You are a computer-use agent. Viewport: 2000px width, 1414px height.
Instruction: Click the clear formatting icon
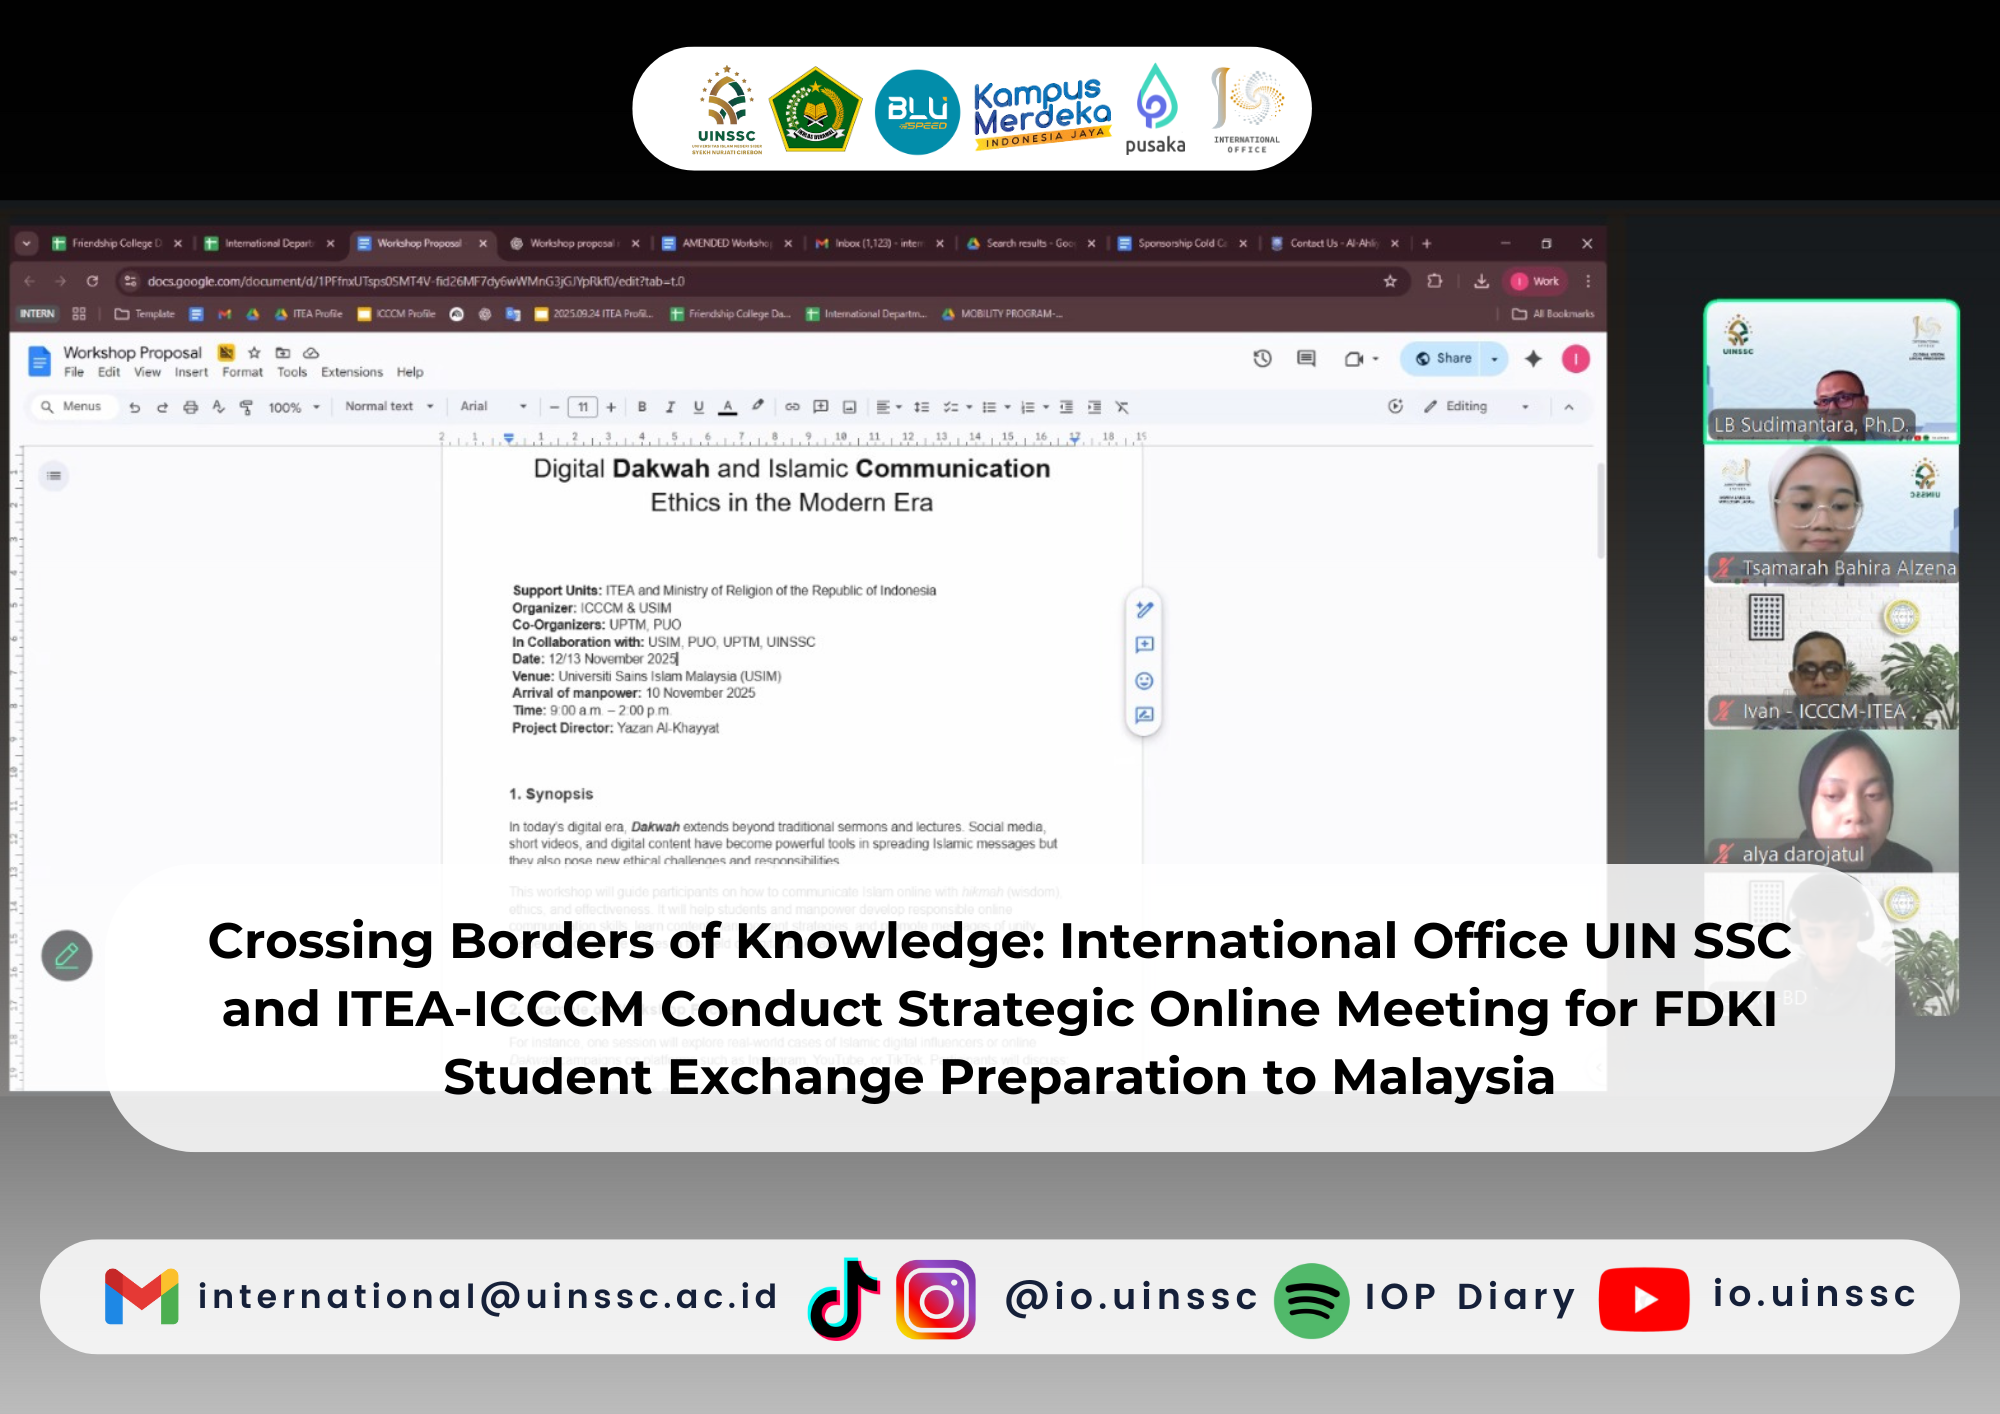coord(1122,407)
